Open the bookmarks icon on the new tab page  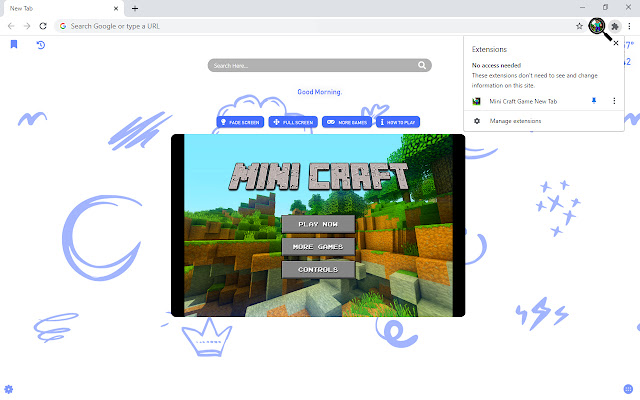point(14,44)
